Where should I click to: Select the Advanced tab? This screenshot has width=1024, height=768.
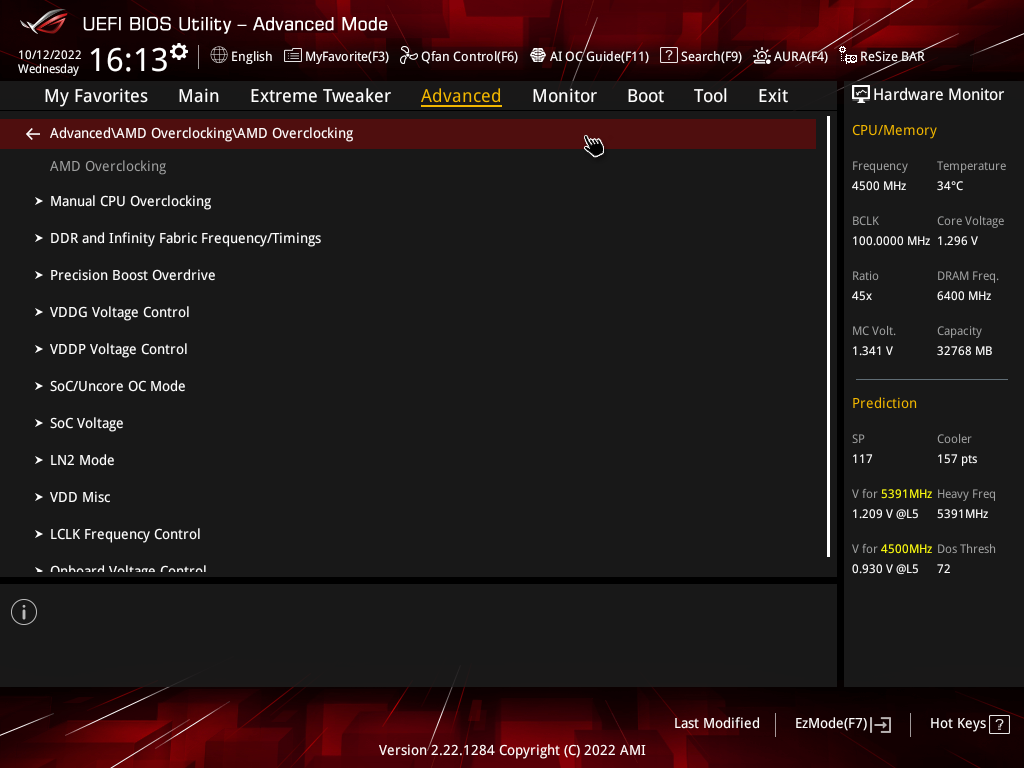pos(461,96)
